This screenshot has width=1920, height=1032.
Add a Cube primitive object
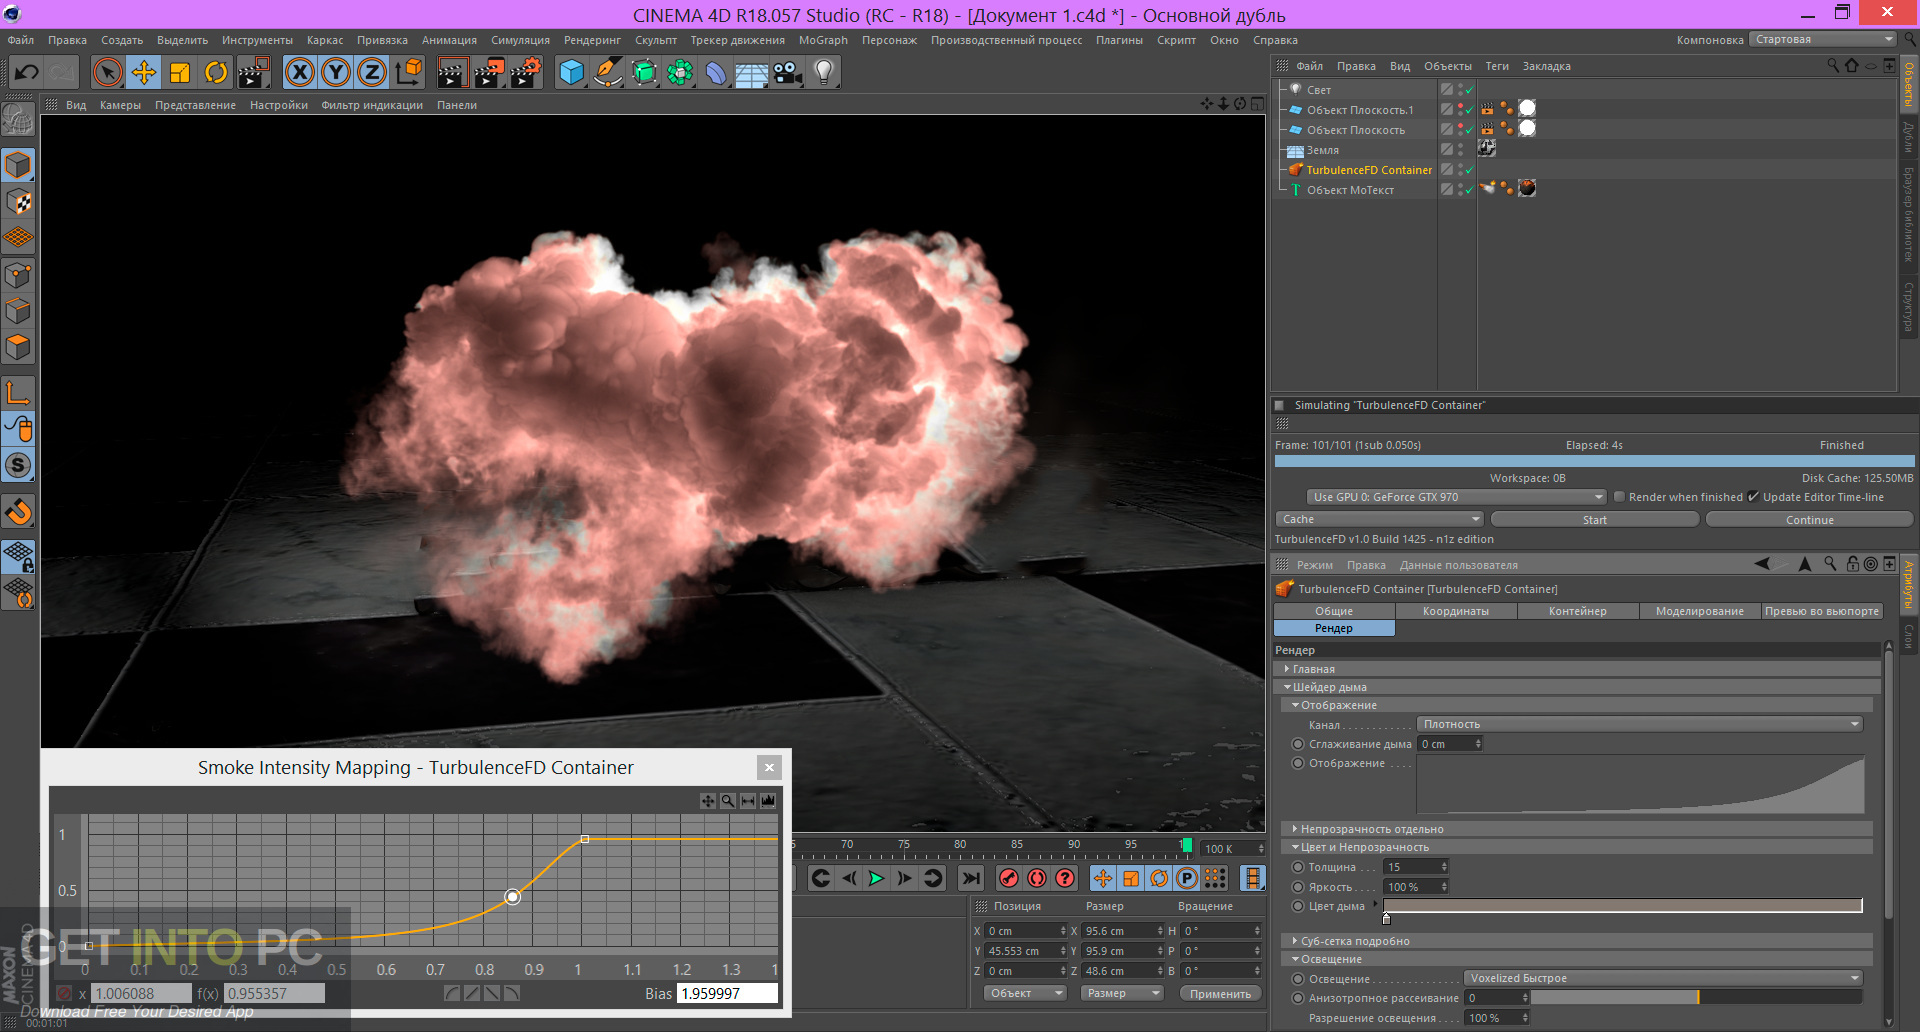572,72
